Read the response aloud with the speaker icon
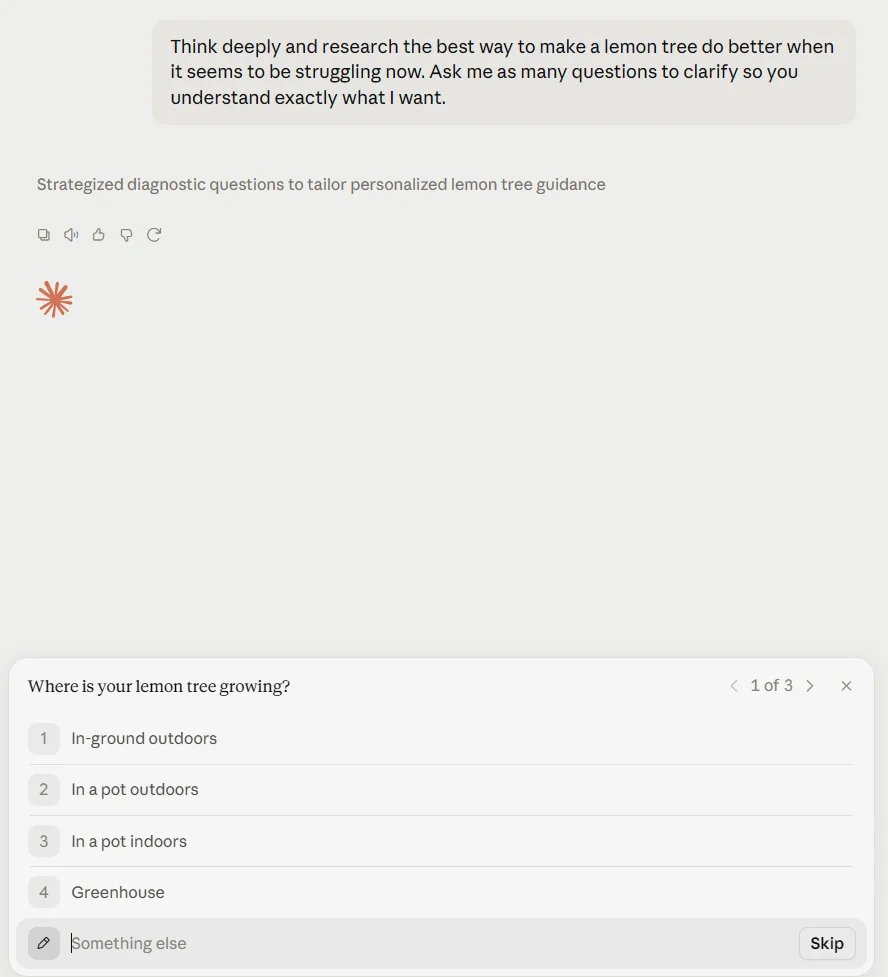The width and height of the screenshot is (888, 977). click(71, 235)
